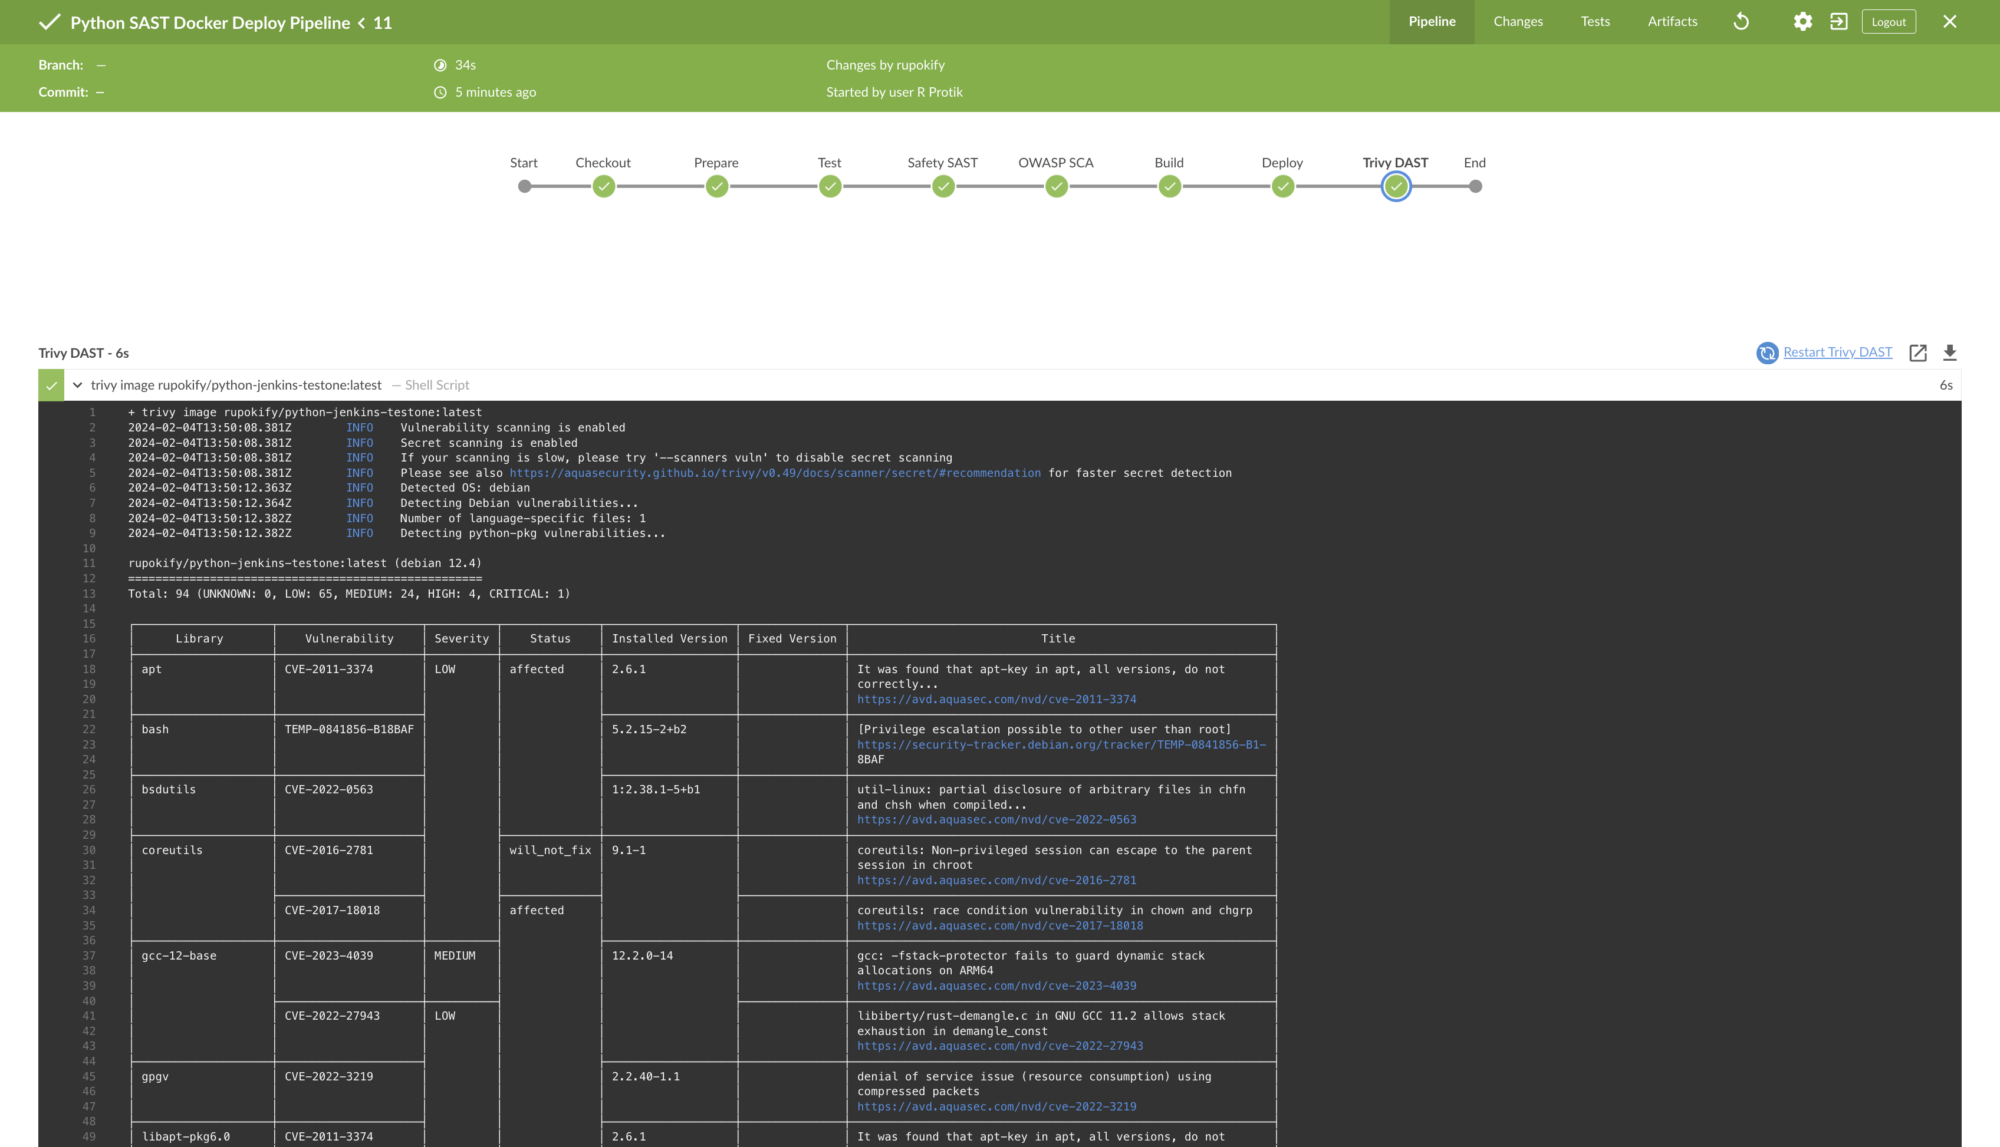The height and width of the screenshot is (1147, 2000).
Task: Select the OWASP SCA stage node
Action: 1056,186
